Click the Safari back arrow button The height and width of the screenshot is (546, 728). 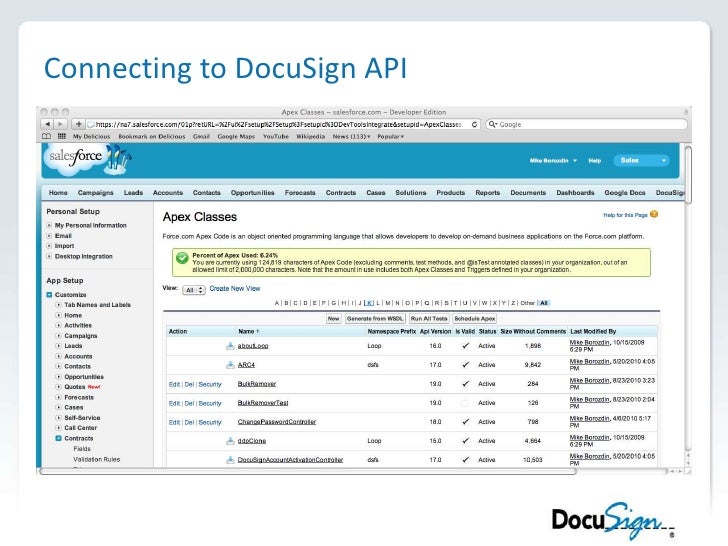pos(47,124)
